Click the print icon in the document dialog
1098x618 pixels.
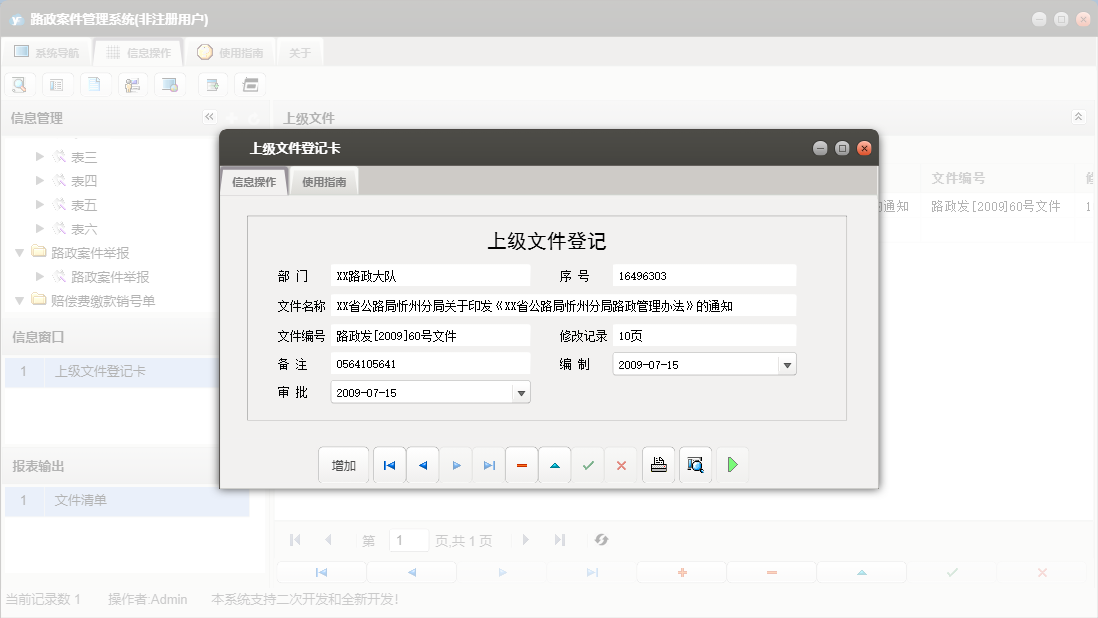(658, 464)
